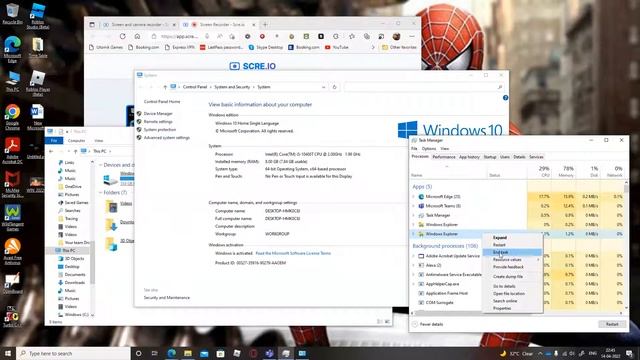Open the Services tab in Task Manager
Screen dimensions: 640x360
pos(536,157)
